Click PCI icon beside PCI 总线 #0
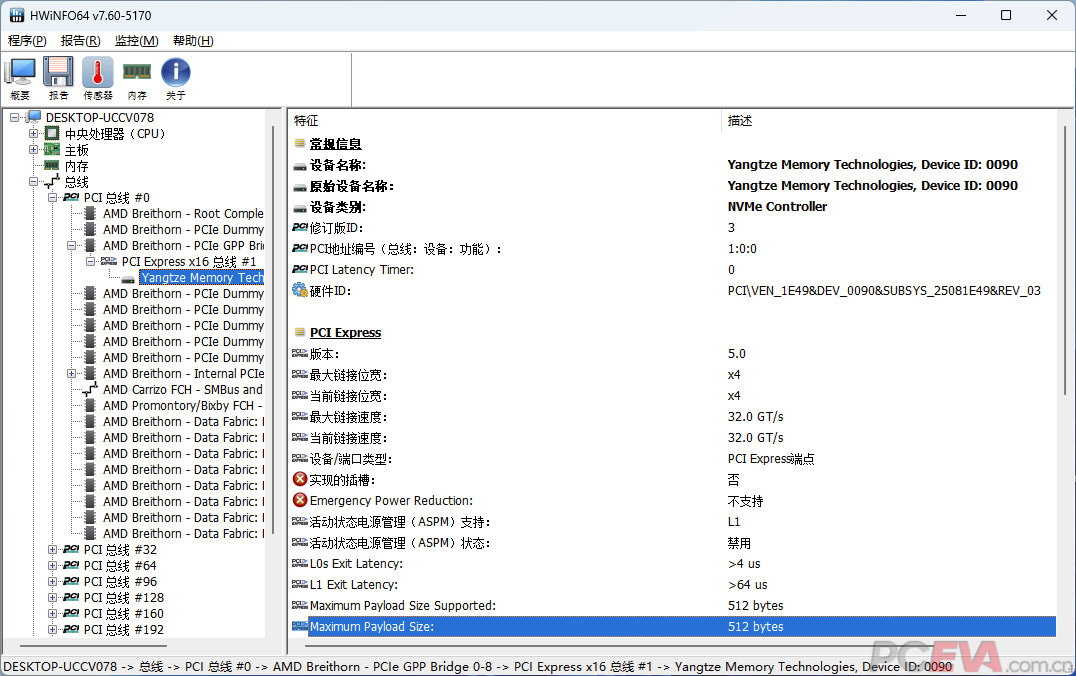1076x676 pixels. point(71,198)
